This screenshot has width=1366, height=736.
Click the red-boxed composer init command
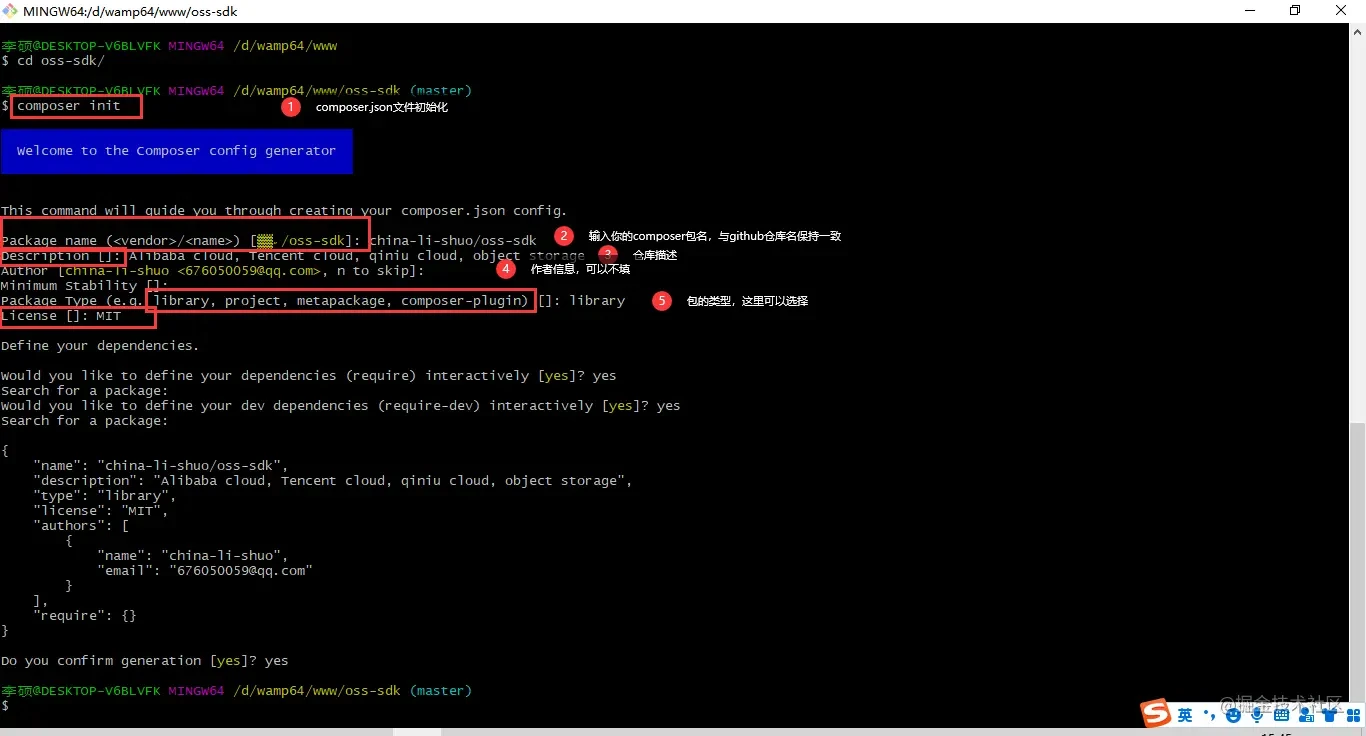76,106
